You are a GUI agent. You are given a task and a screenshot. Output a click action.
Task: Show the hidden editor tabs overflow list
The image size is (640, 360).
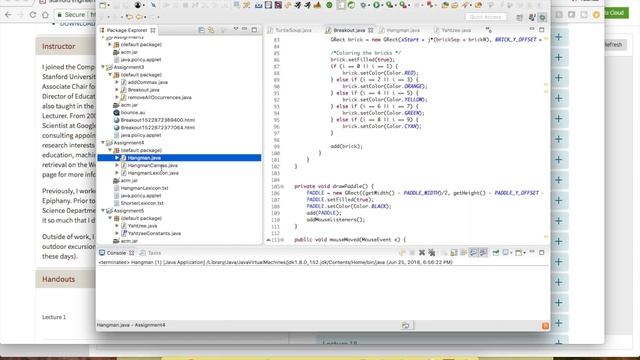489,30
